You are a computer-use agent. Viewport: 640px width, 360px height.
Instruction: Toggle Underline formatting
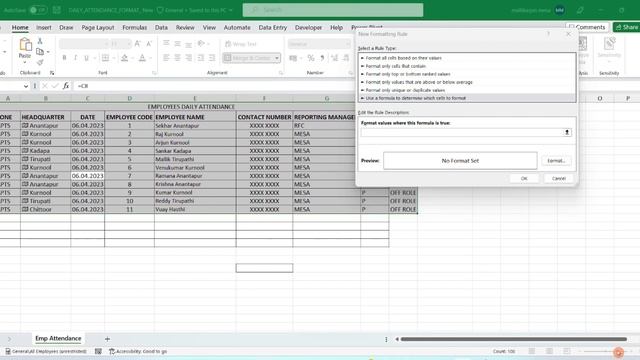click(x=86, y=58)
